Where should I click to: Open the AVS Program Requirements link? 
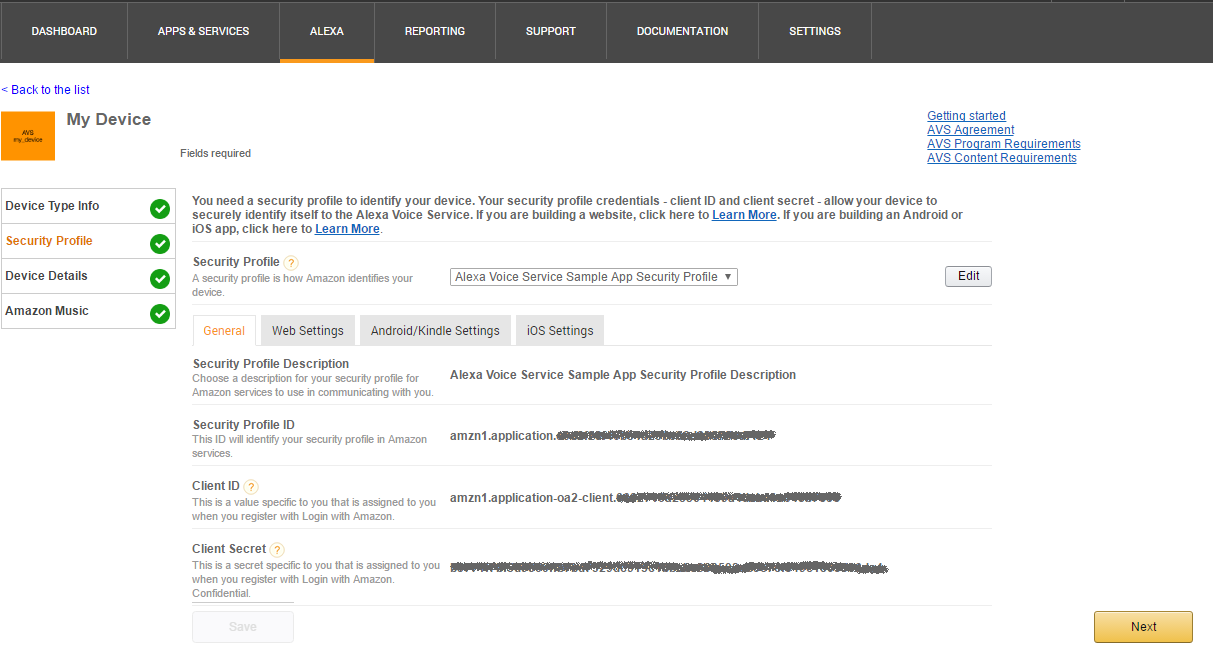pyautogui.click(x=1004, y=144)
